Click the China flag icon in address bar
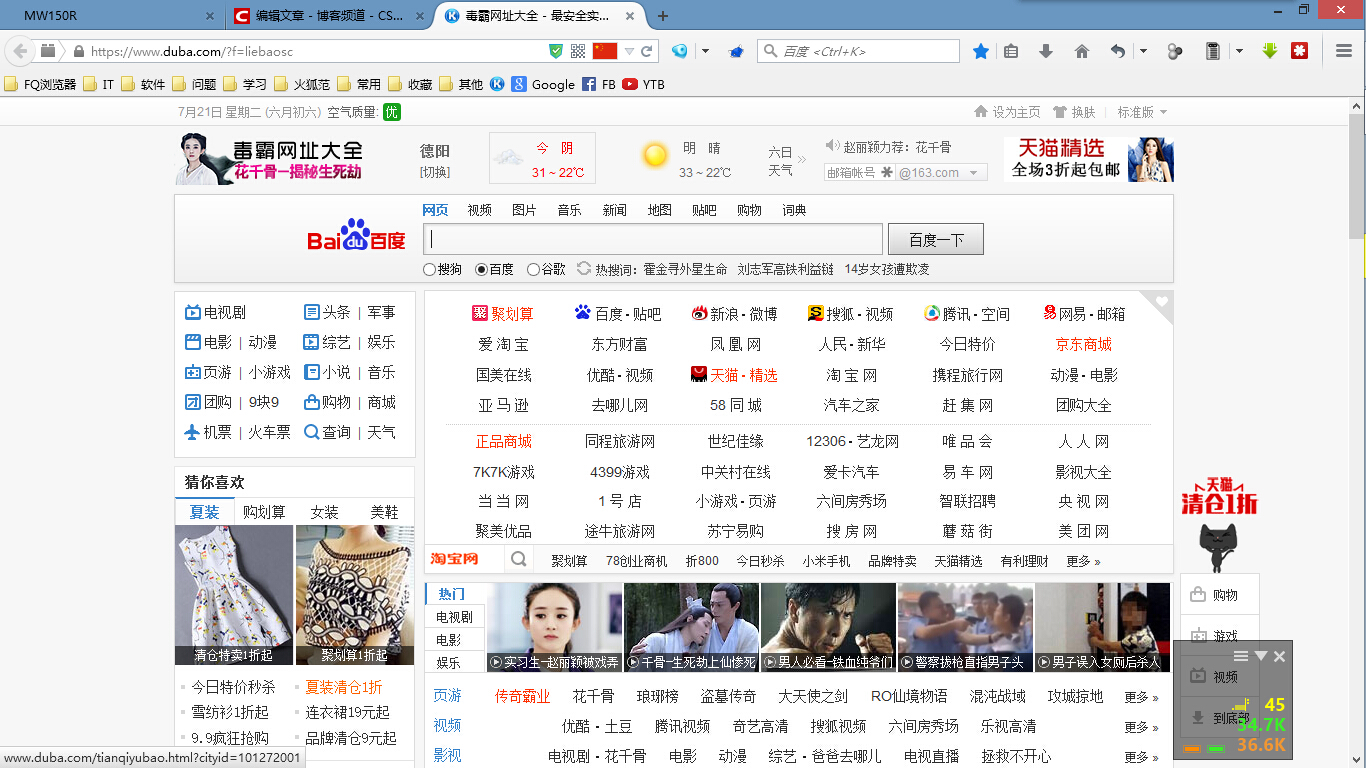This screenshot has width=1366, height=768. coord(605,51)
